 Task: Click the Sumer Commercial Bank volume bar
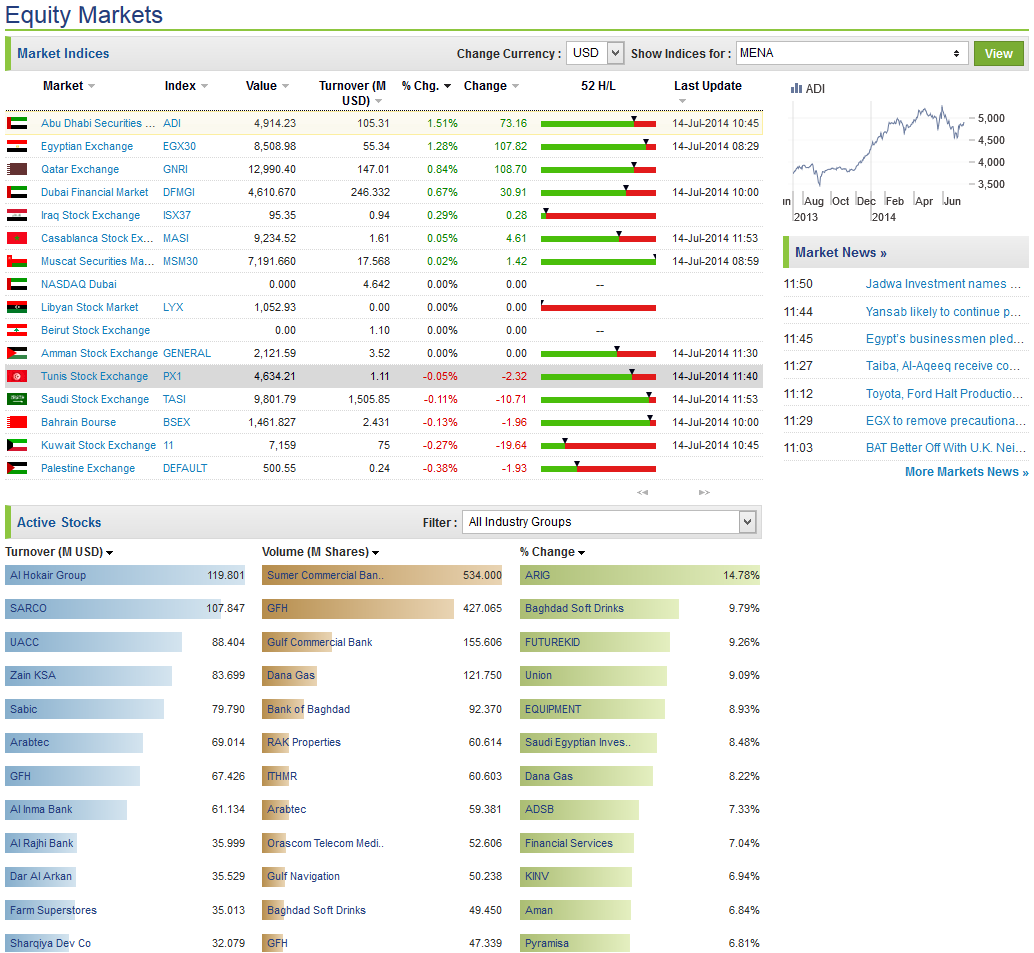[382, 575]
